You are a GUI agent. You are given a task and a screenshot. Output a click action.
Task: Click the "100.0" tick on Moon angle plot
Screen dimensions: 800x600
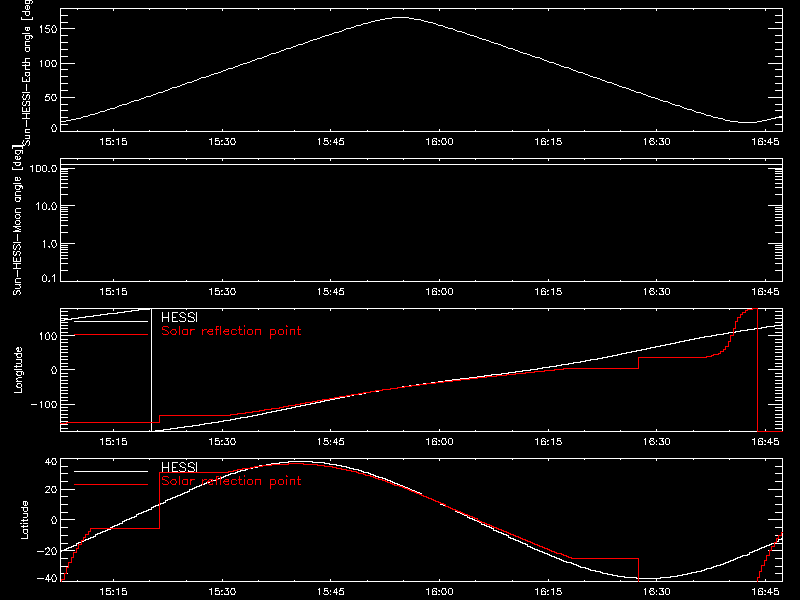tap(43, 168)
